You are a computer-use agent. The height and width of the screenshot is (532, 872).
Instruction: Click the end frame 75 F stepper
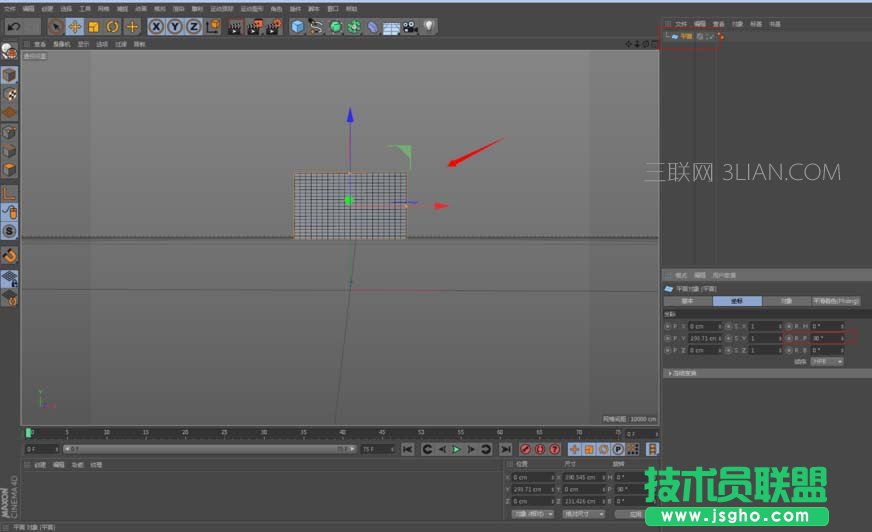[x=392, y=449]
